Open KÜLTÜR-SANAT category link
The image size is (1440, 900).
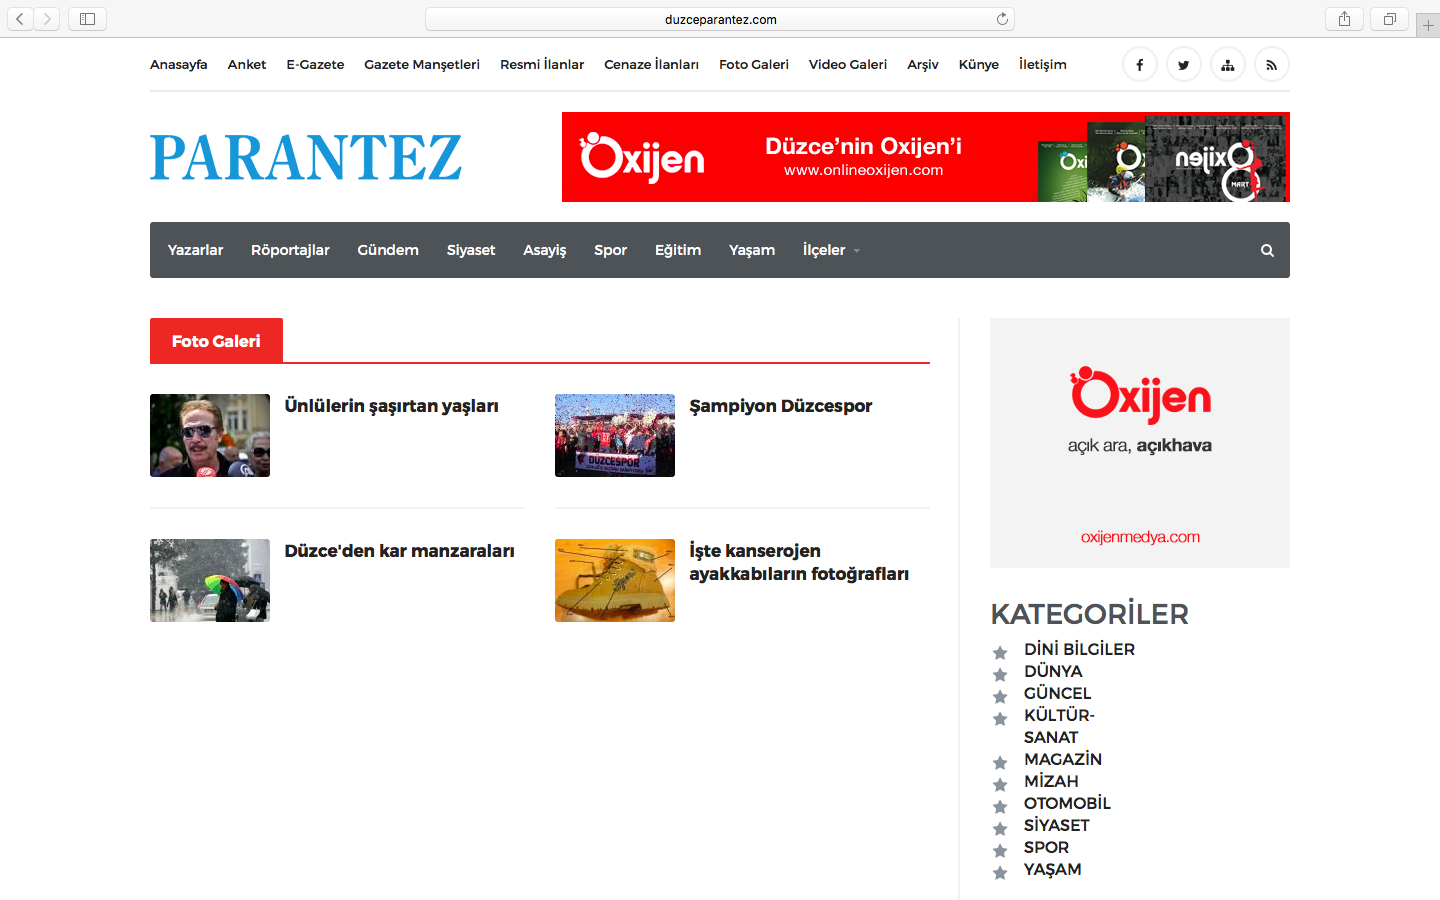tap(1059, 726)
